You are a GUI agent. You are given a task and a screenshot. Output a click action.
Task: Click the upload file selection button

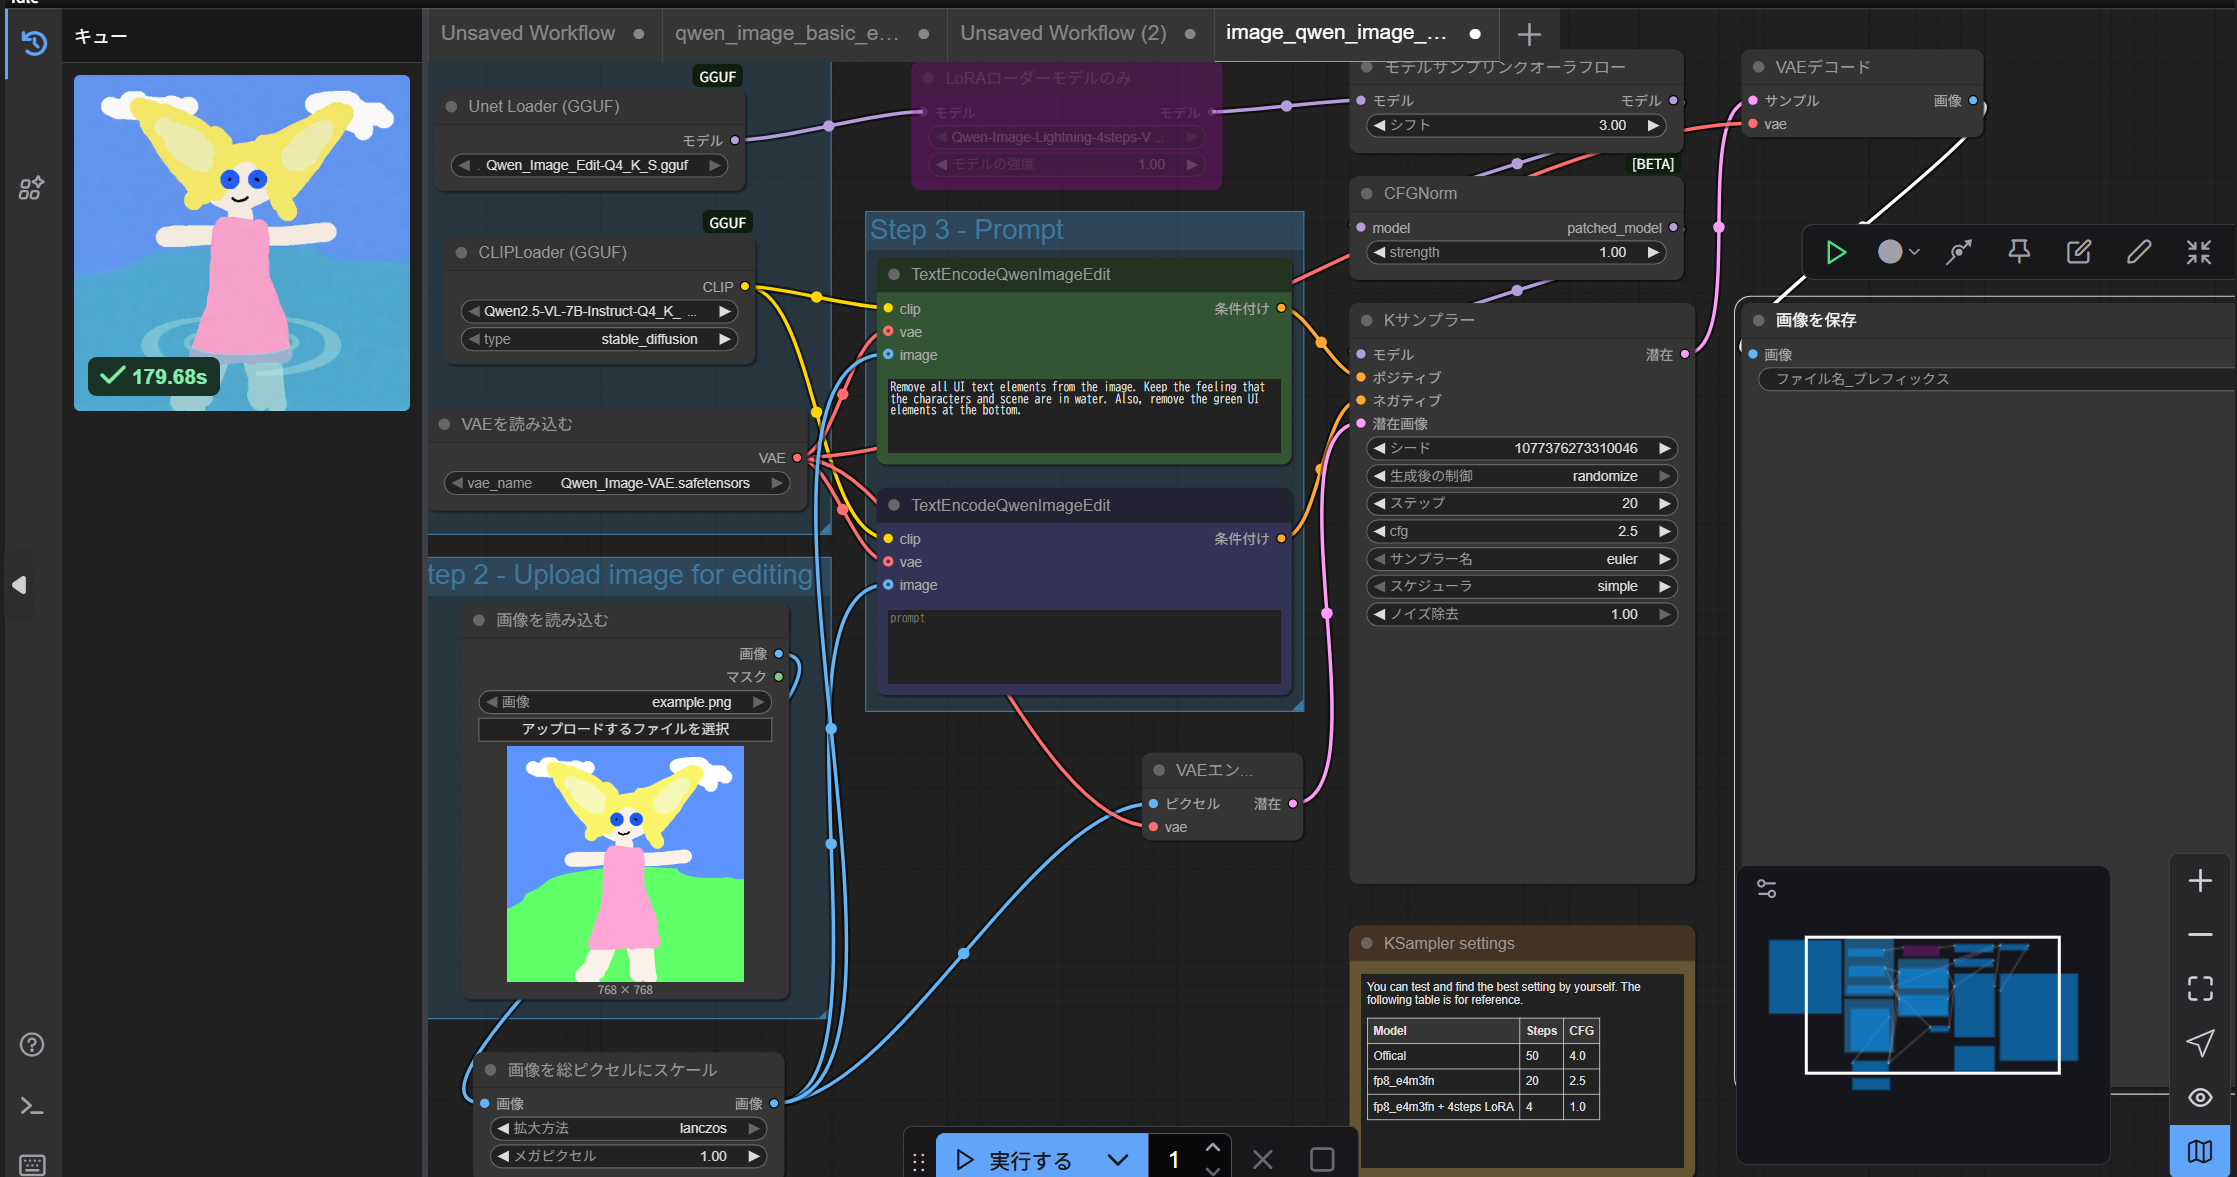click(x=625, y=729)
